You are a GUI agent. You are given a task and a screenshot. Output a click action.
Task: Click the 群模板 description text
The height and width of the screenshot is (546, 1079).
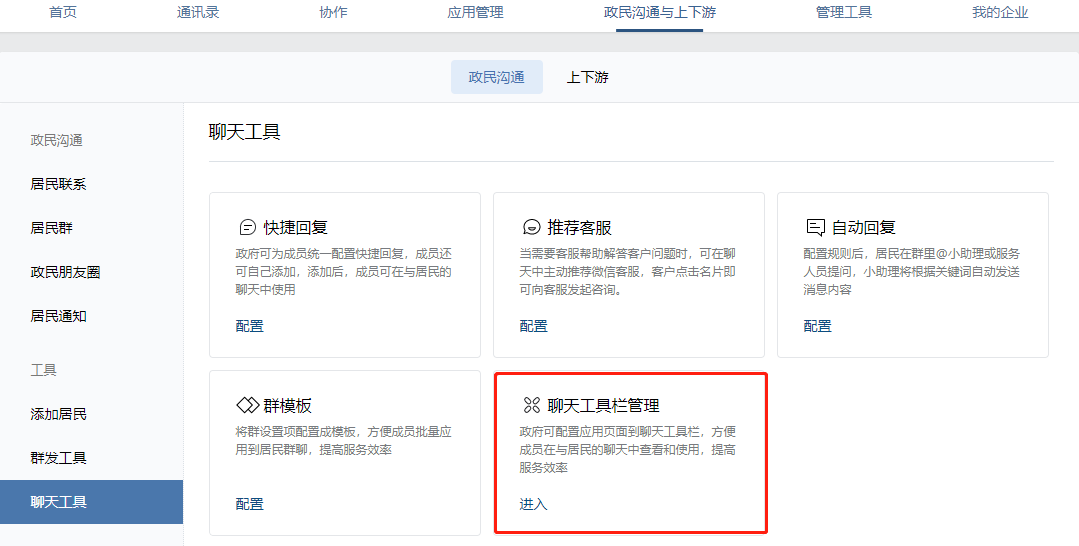point(343,441)
